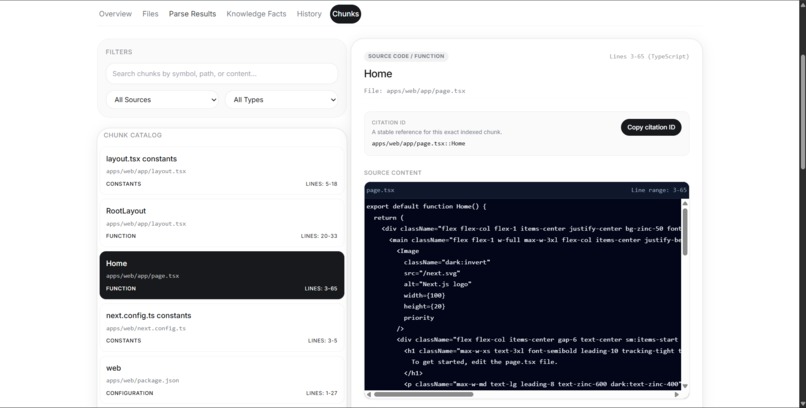Open the History tab
This screenshot has width=806, height=408.
[x=309, y=14]
